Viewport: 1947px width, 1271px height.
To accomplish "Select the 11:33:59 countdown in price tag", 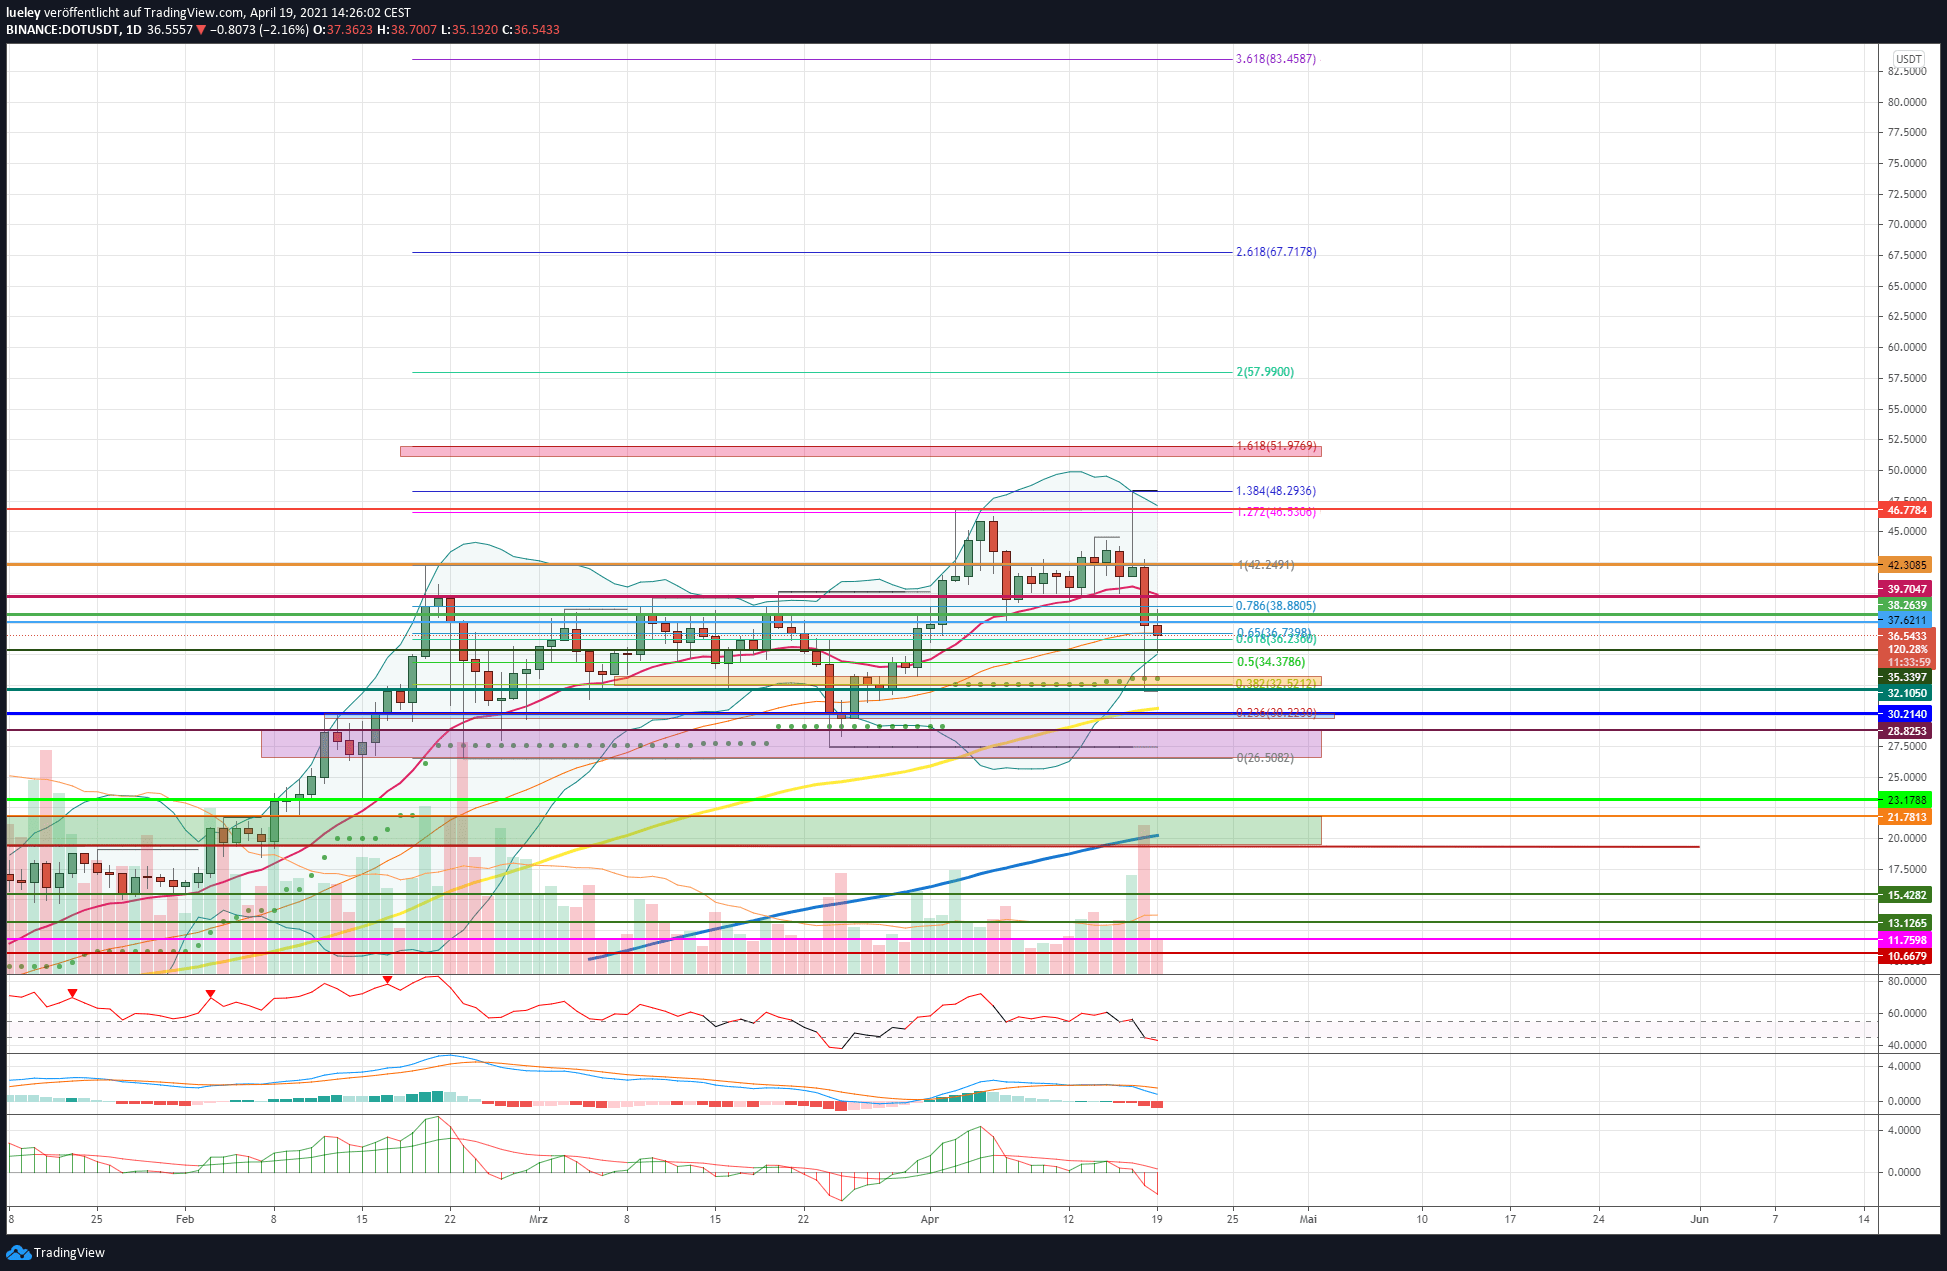I will pyautogui.click(x=1907, y=662).
